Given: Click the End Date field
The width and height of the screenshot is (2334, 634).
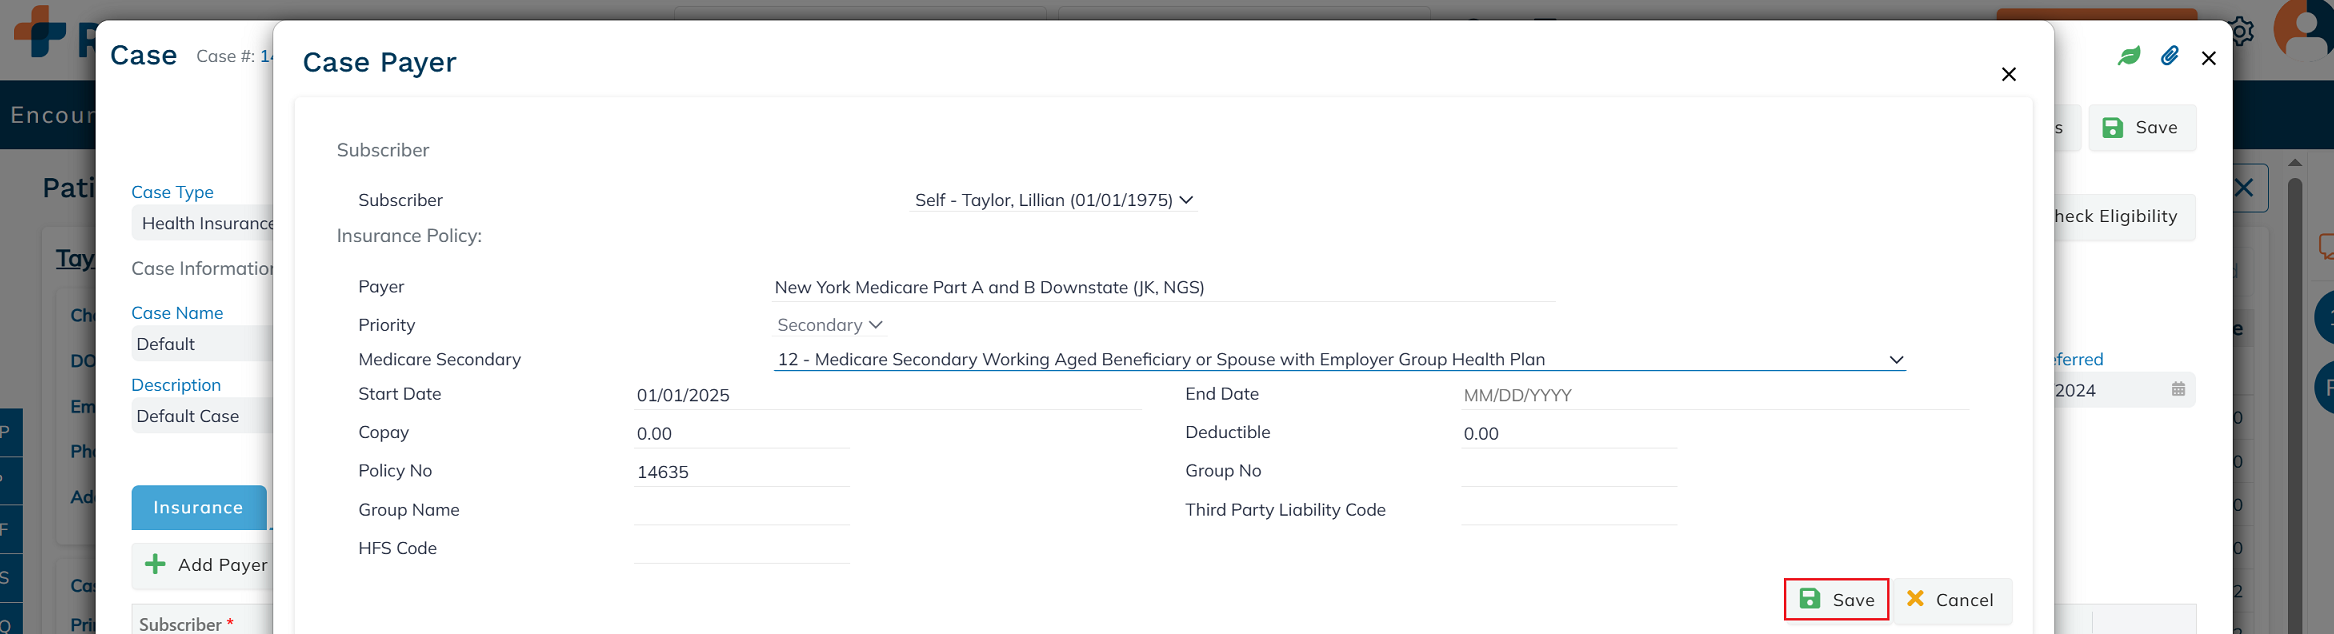Looking at the screenshot, I should 1714,395.
